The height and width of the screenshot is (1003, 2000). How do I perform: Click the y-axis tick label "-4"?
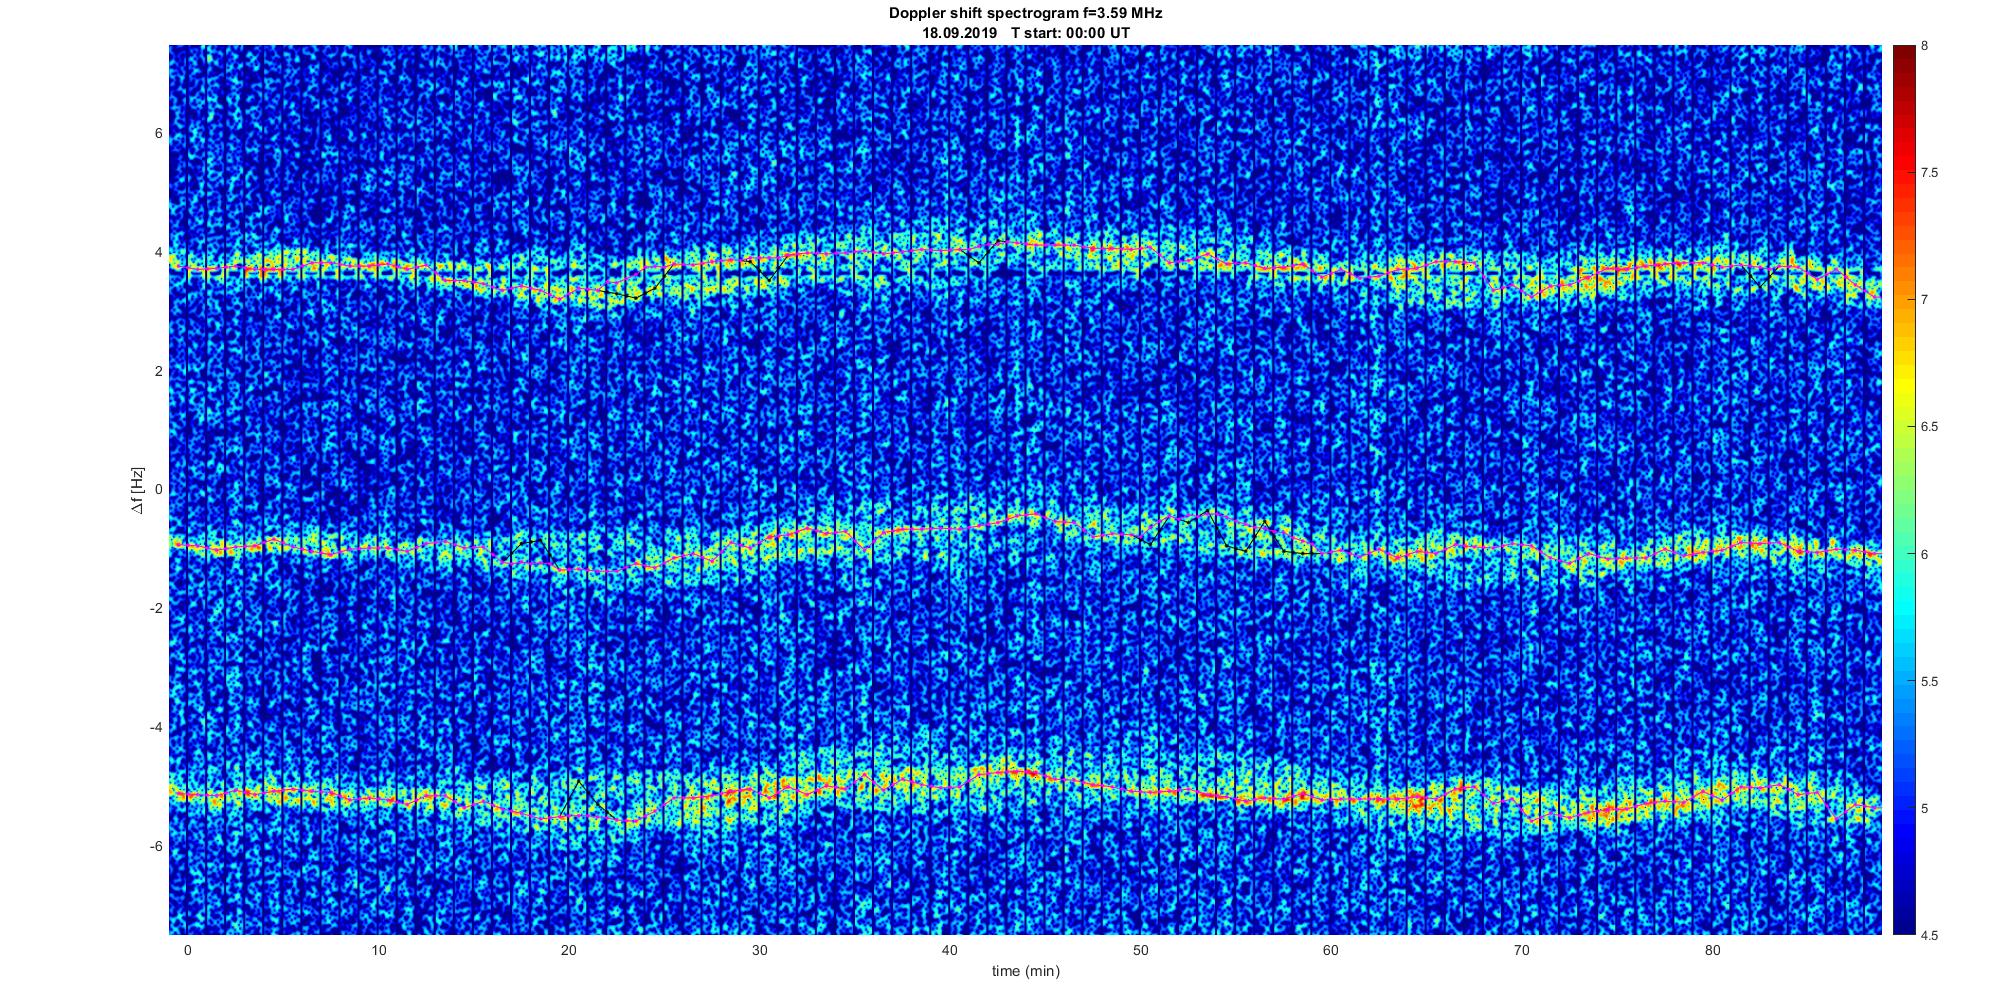tap(156, 727)
